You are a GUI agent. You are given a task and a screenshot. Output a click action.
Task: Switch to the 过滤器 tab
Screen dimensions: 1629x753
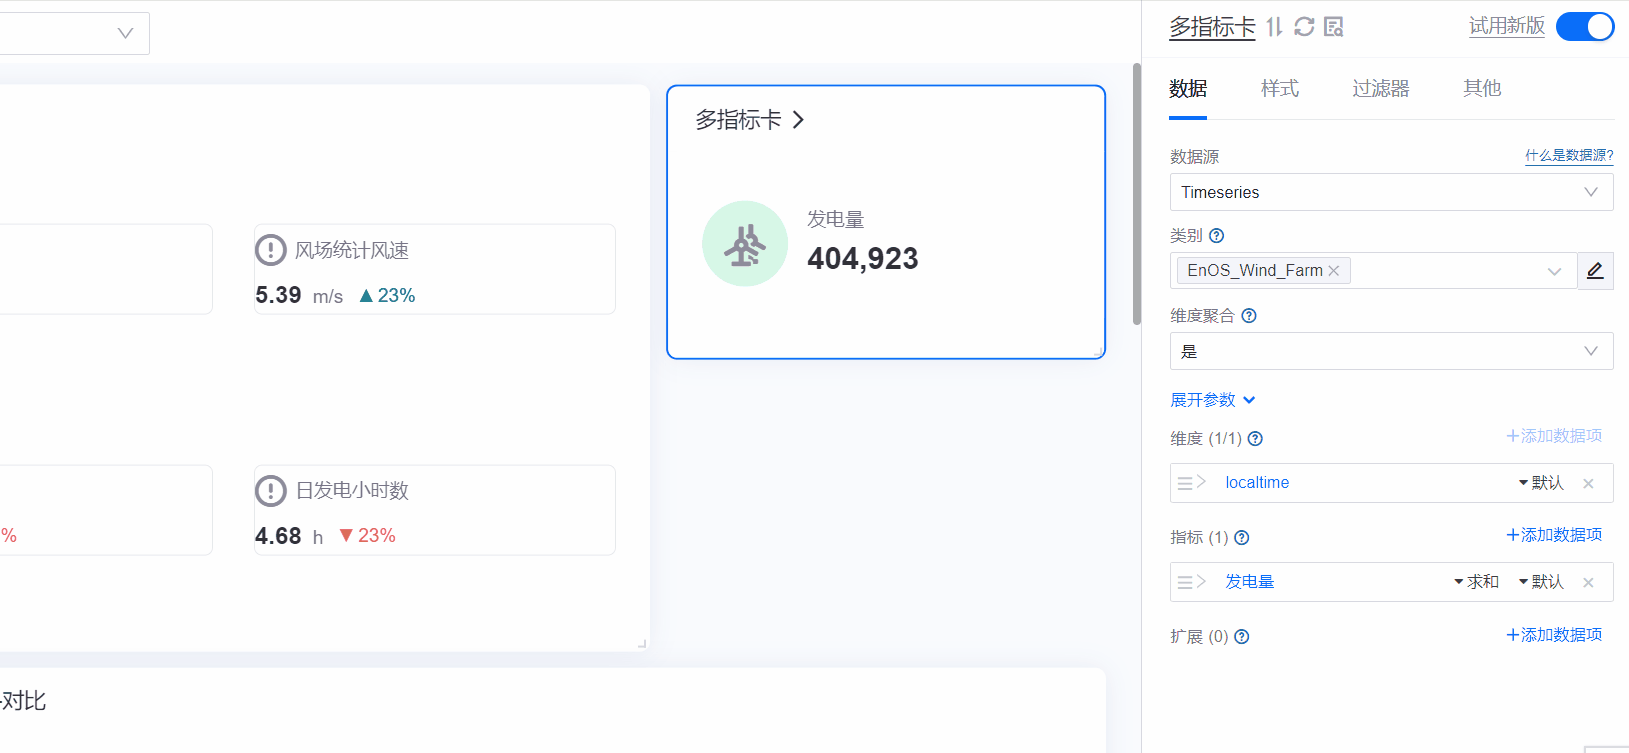pyautogui.click(x=1381, y=89)
